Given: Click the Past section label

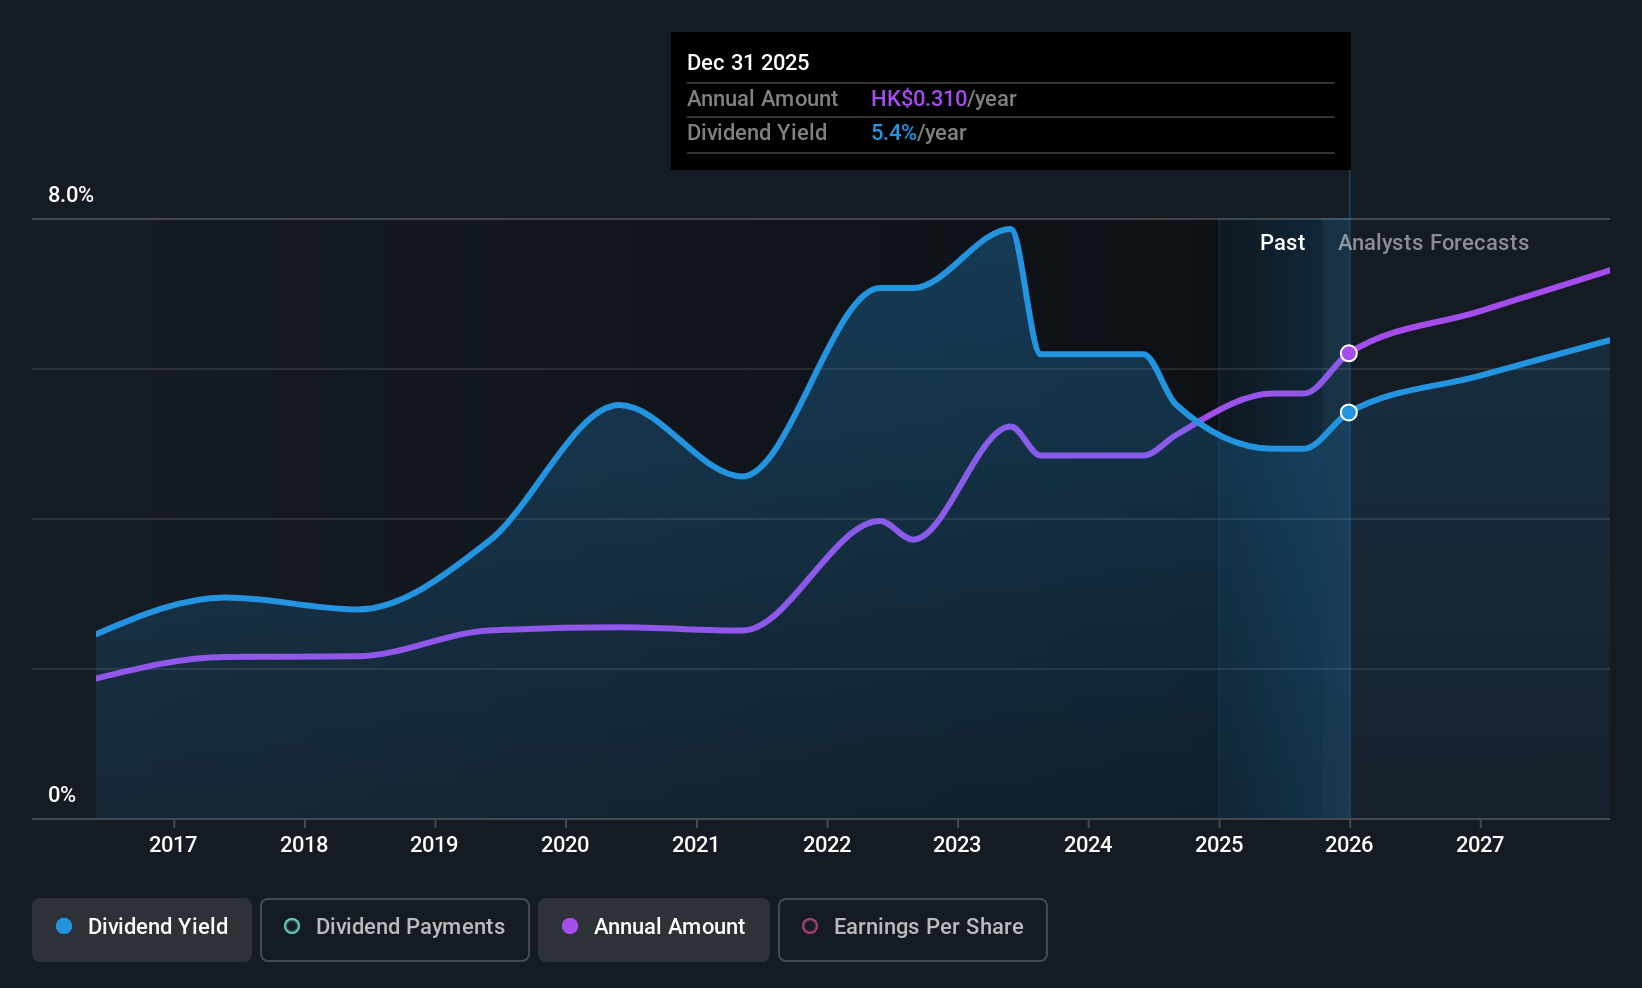Looking at the screenshot, I should tap(1282, 243).
